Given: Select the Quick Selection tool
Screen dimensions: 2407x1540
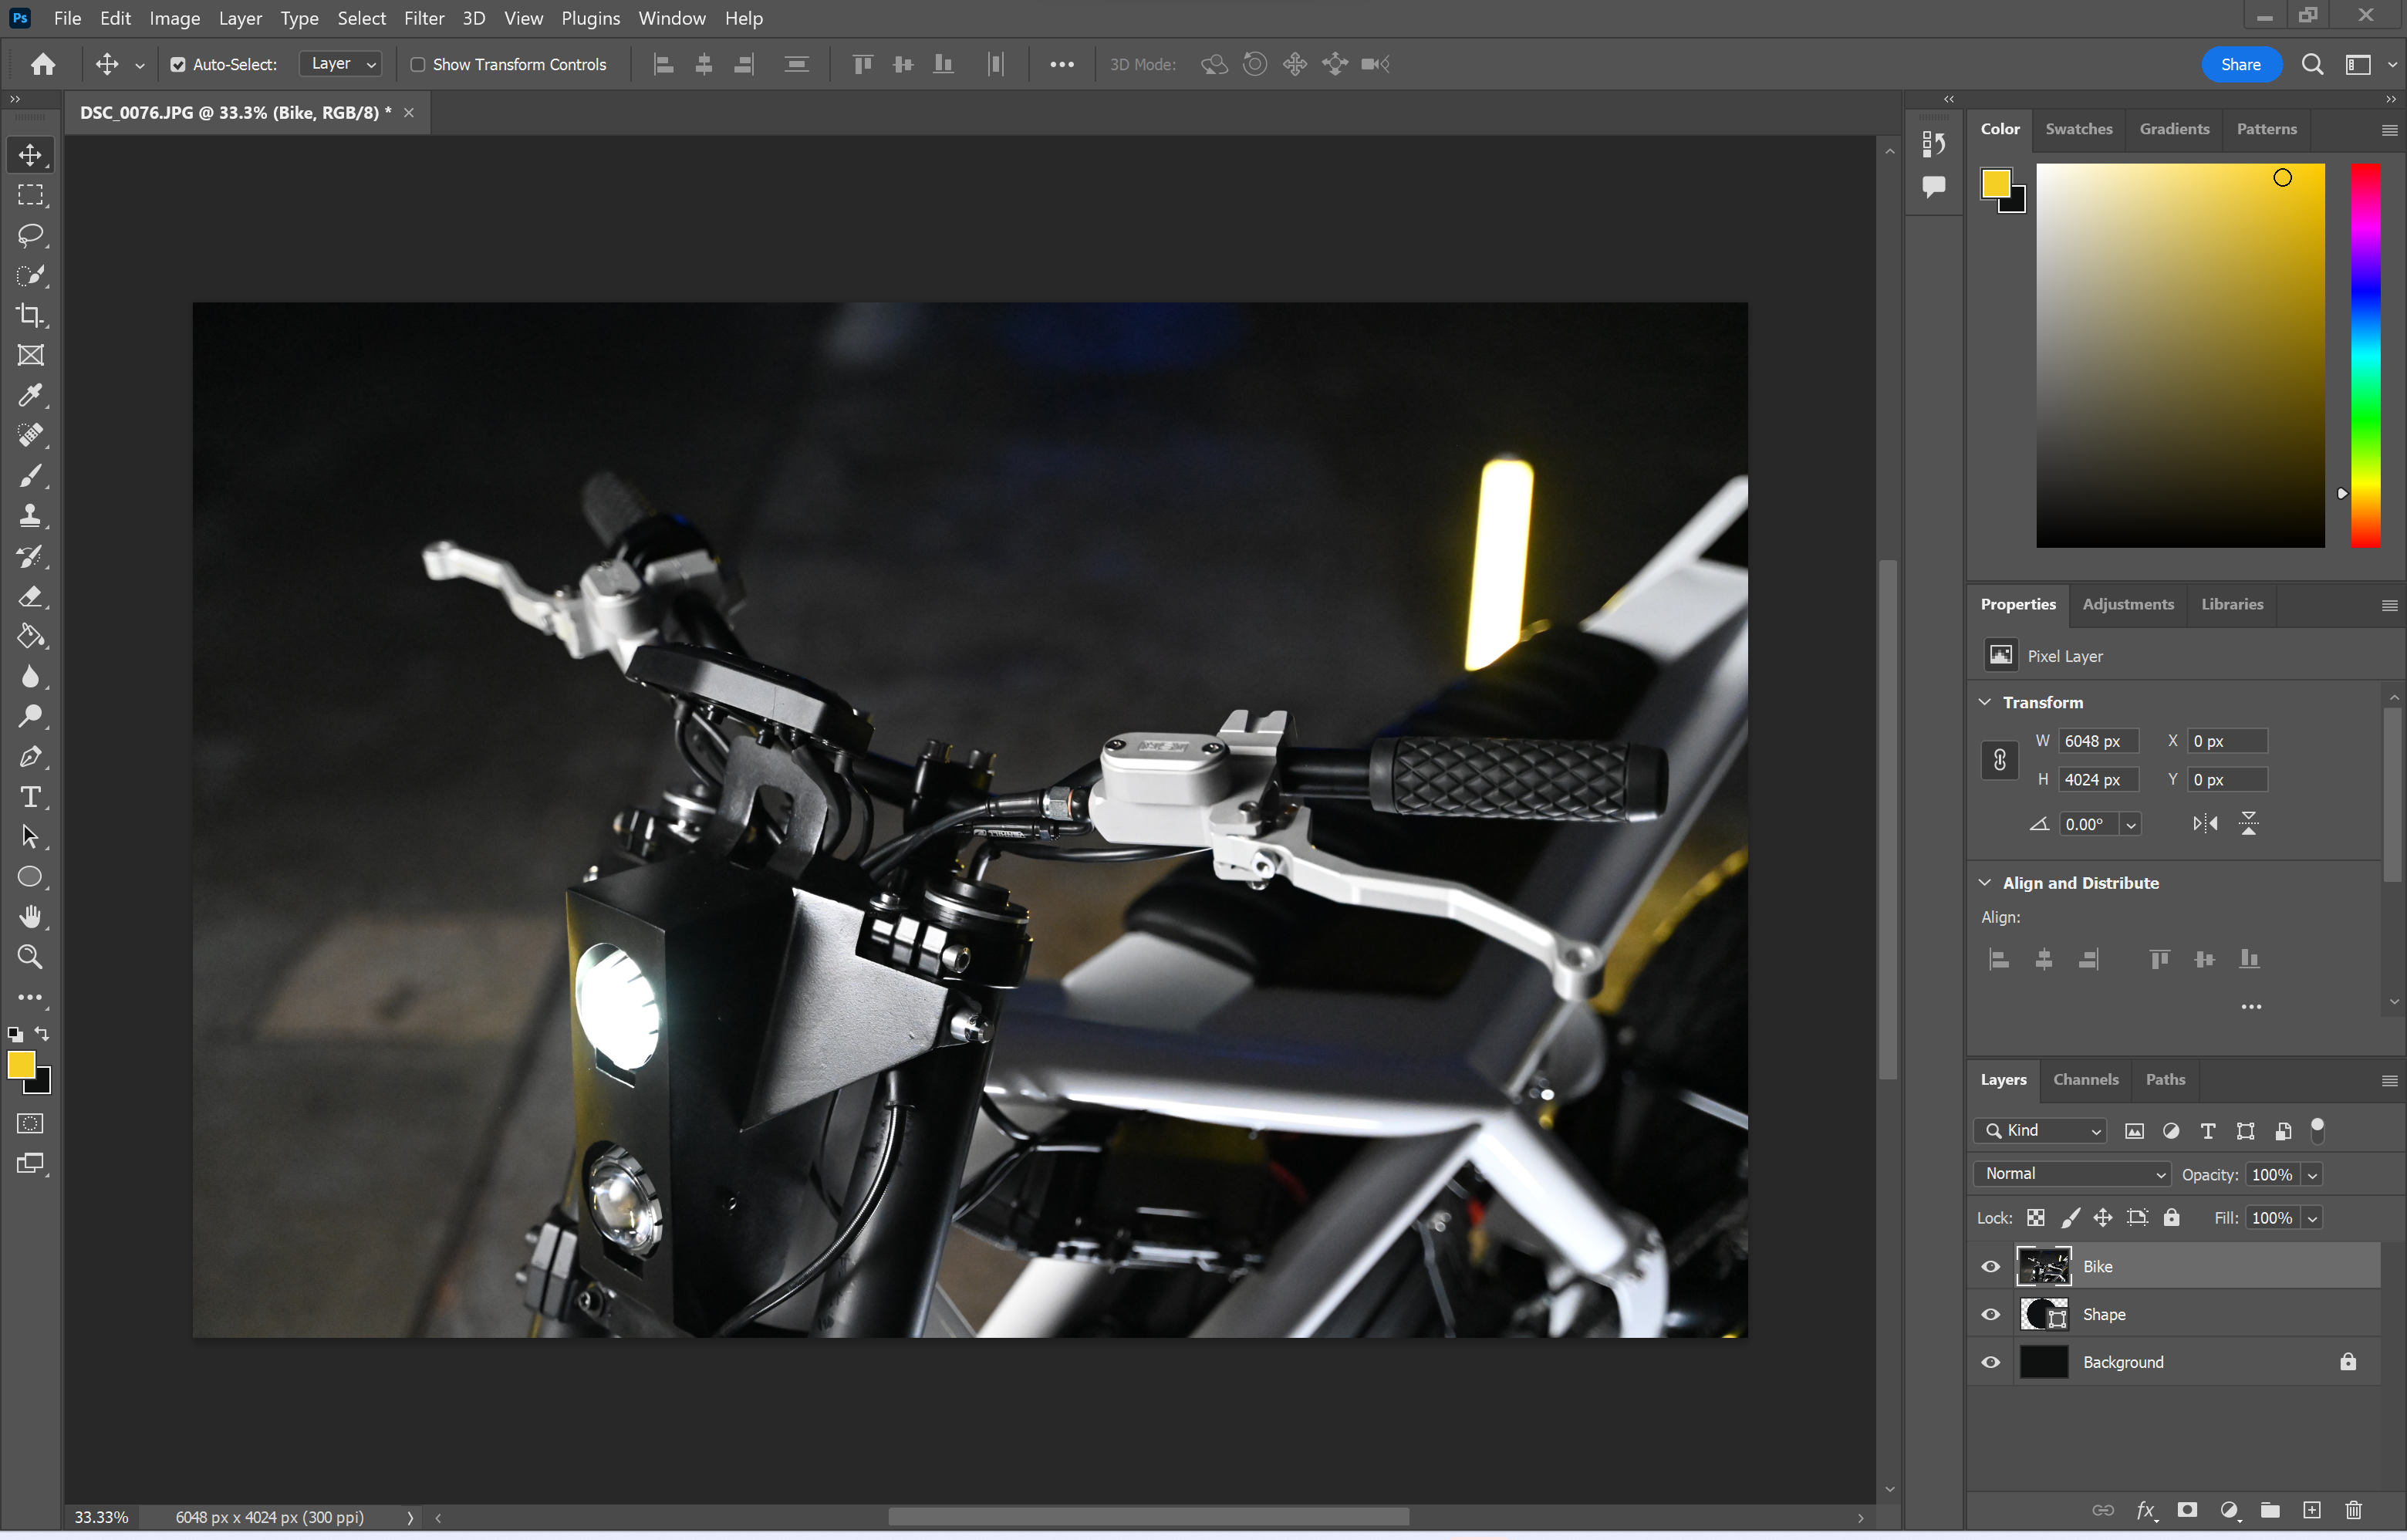Looking at the screenshot, I should coord(30,275).
